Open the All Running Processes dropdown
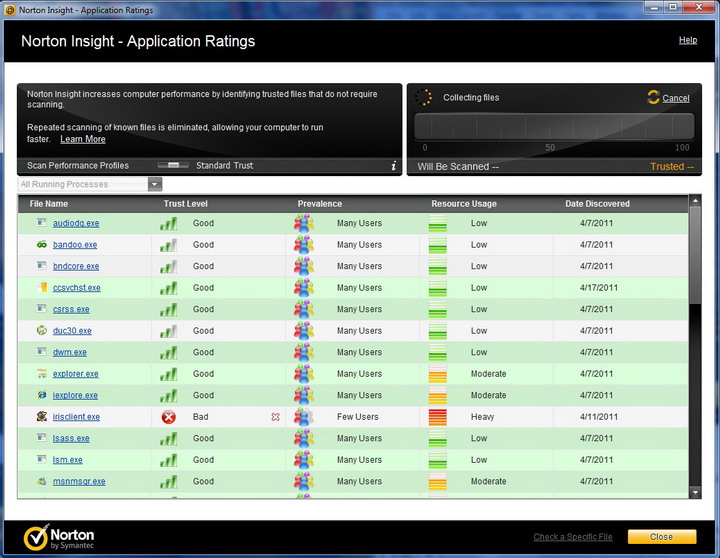 point(90,184)
